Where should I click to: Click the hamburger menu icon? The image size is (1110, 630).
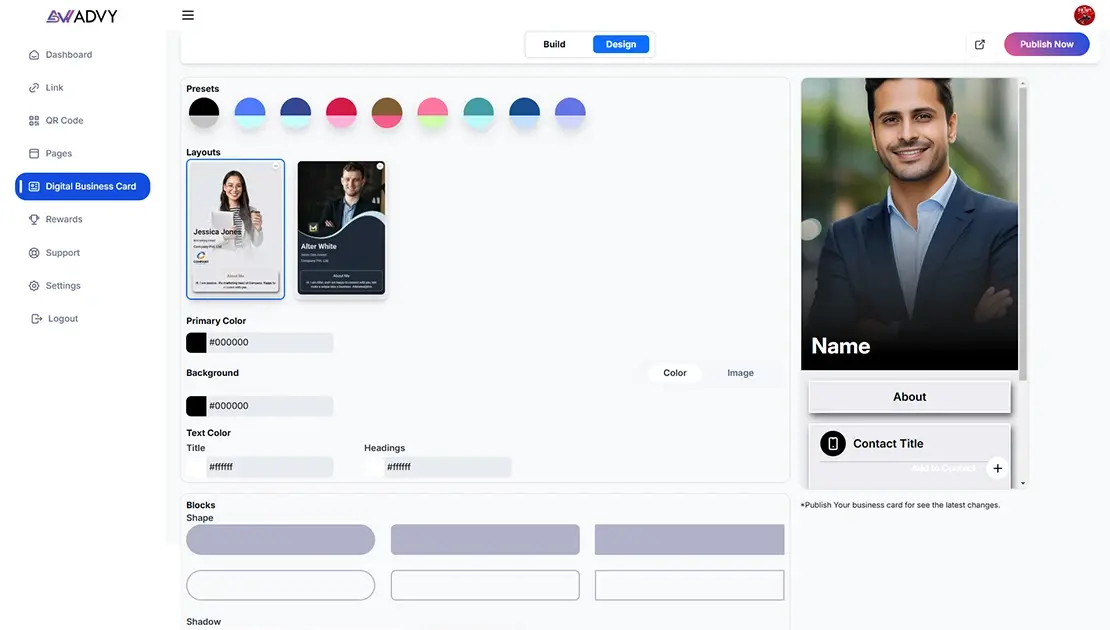point(188,15)
